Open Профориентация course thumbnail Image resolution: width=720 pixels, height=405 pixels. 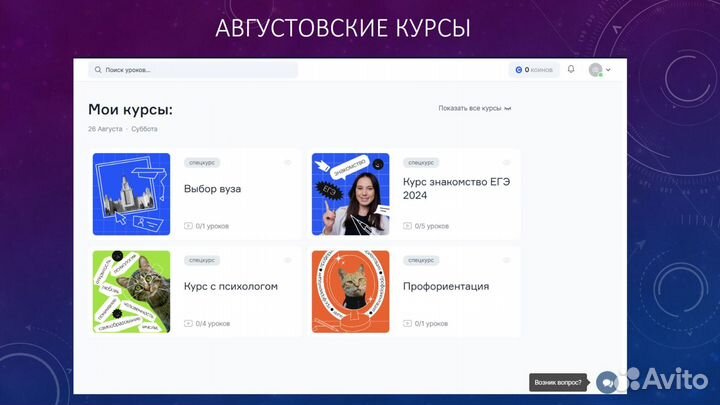(350, 292)
